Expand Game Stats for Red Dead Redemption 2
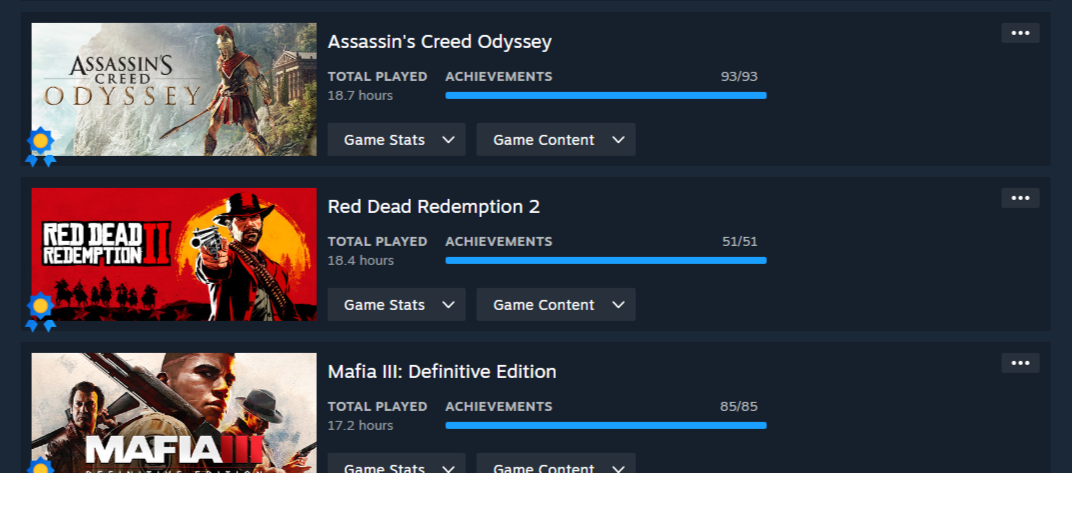The height and width of the screenshot is (510, 1072). pyautogui.click(x=396, y=305)
